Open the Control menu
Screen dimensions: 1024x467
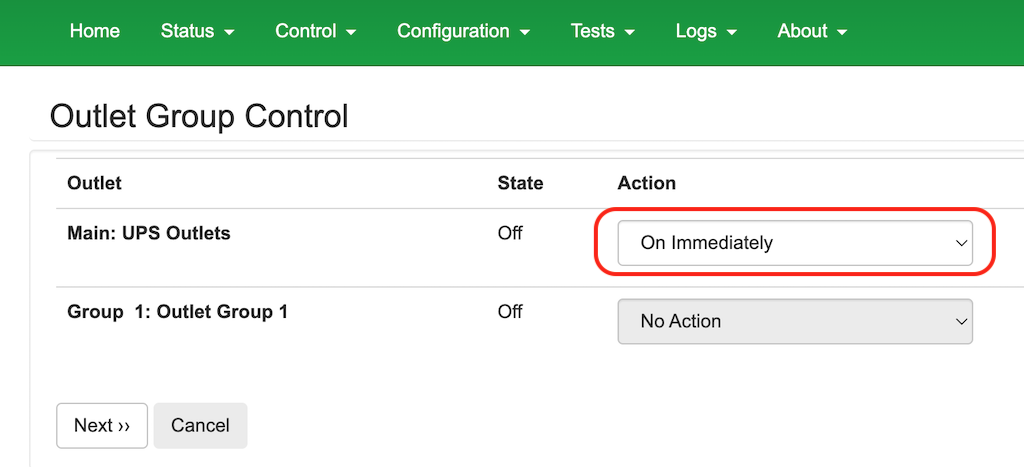pos(315,31)
